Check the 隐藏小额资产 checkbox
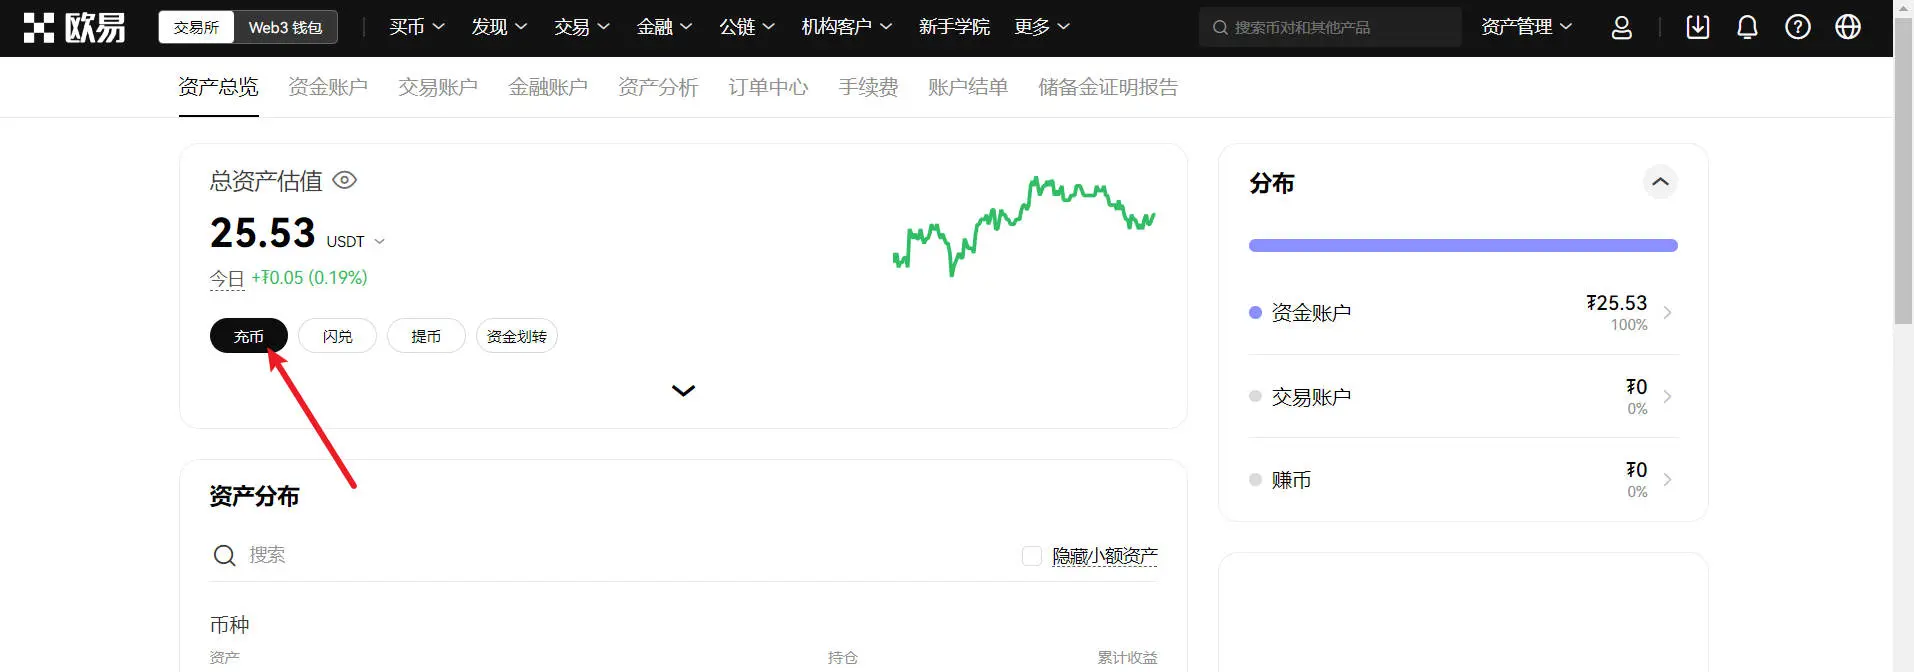This screenshot has width=1914, height=672. click(x=1031, y=555)
